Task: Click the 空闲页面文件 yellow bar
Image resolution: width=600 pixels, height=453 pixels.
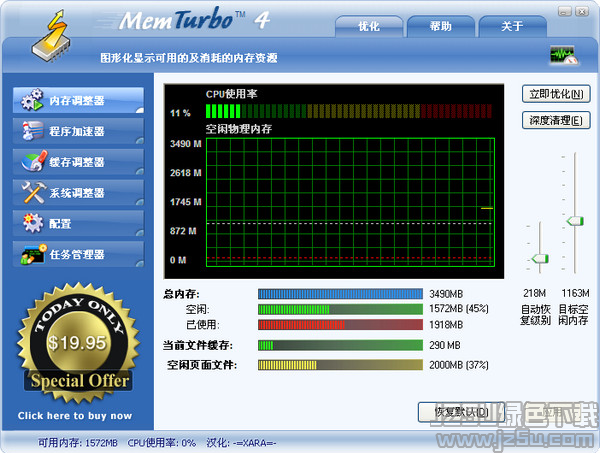Action: coord(340,365)
